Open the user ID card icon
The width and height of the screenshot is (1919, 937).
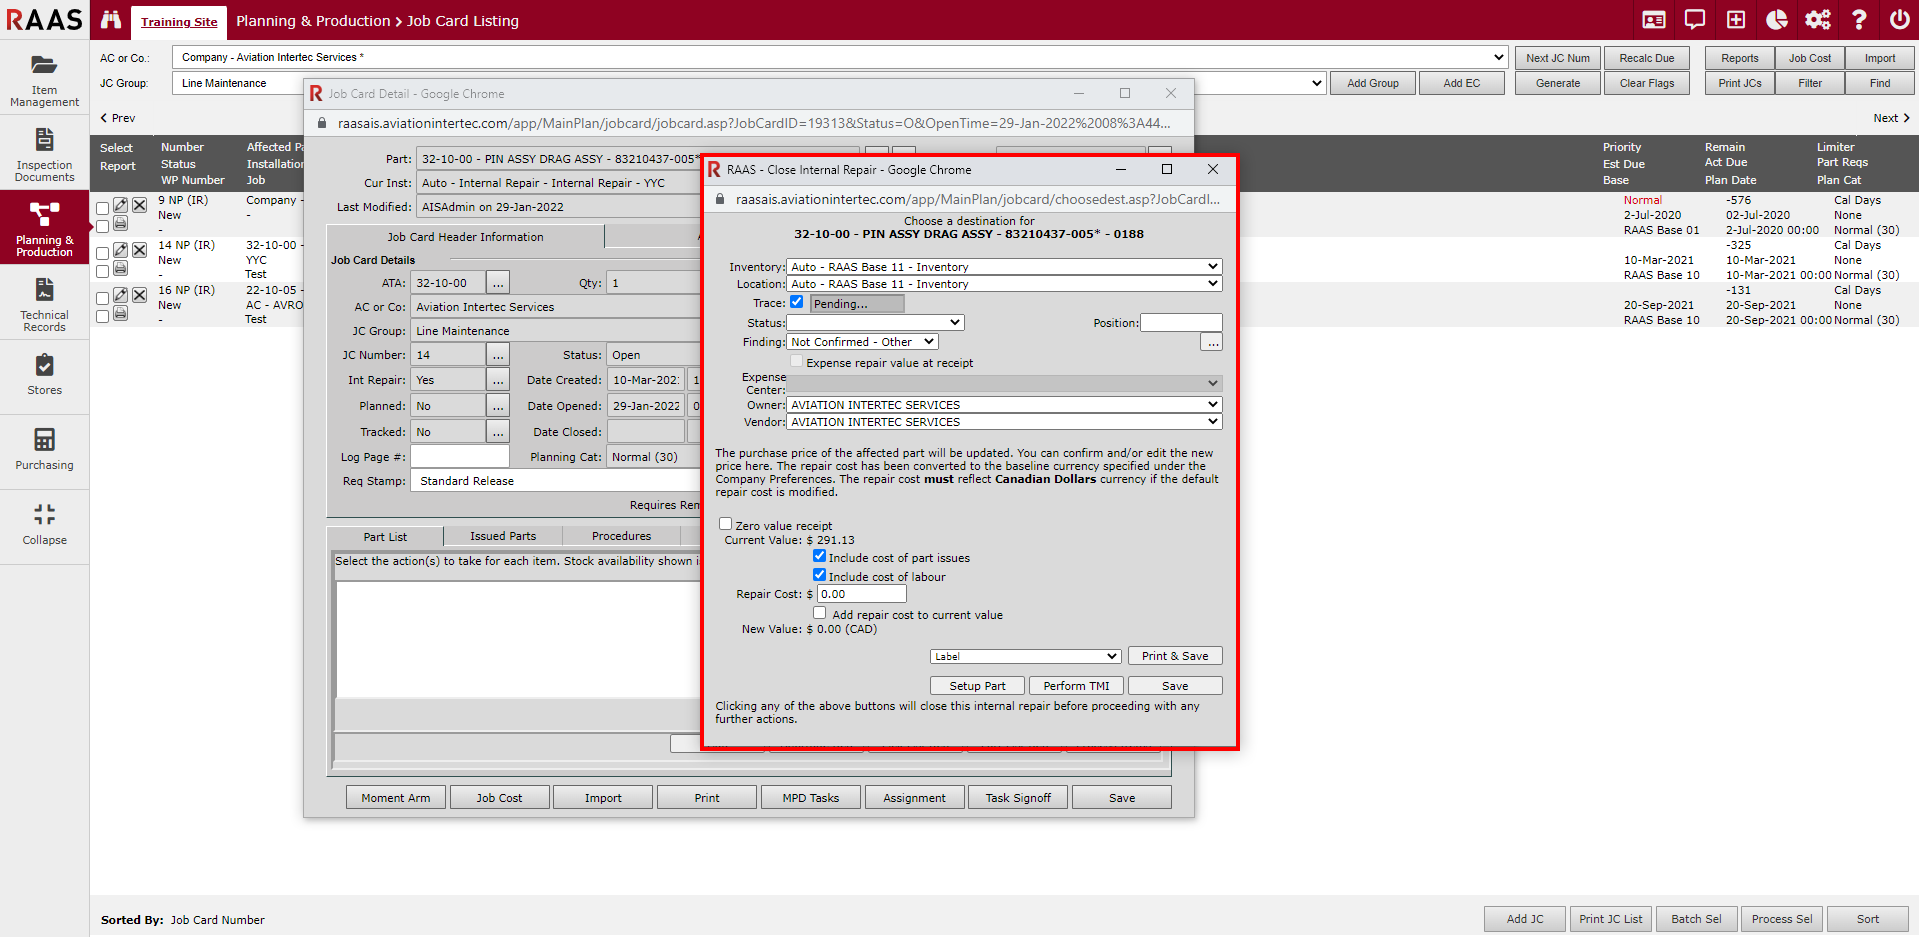pos(1654,20)
